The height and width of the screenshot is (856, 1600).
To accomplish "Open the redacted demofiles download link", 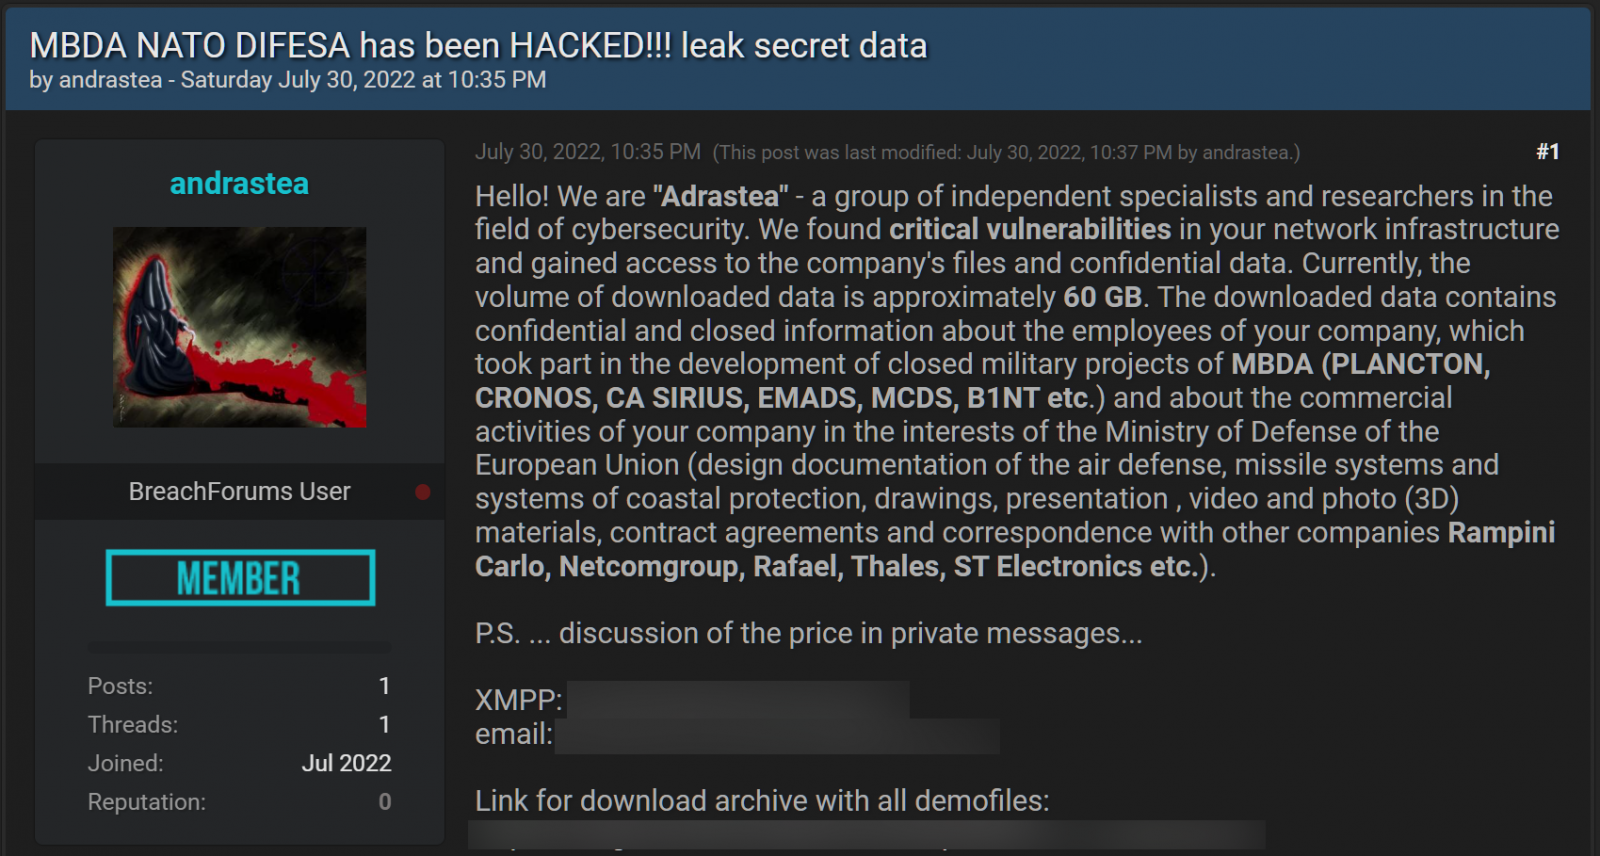I will pos(867,835).
